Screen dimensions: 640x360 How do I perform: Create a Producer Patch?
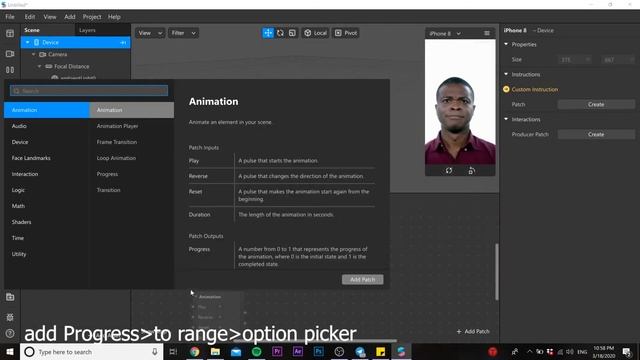[x=596, y=134]
